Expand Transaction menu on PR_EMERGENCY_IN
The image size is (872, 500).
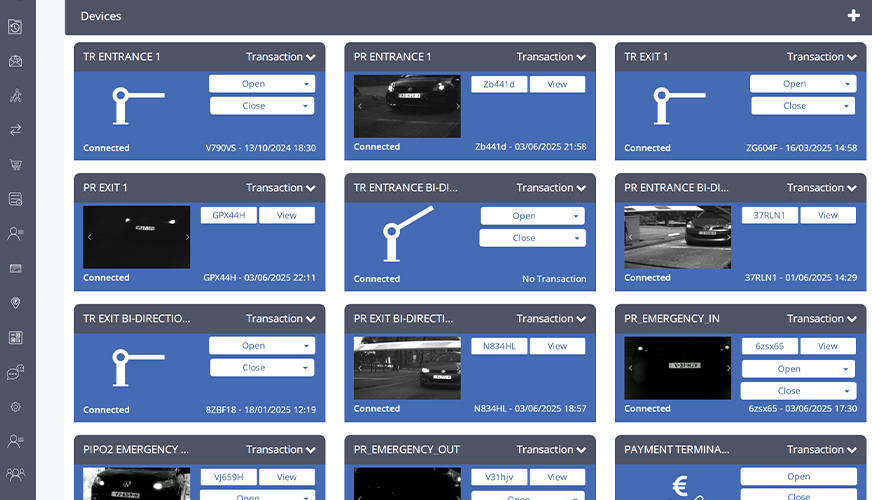[821, 319]
